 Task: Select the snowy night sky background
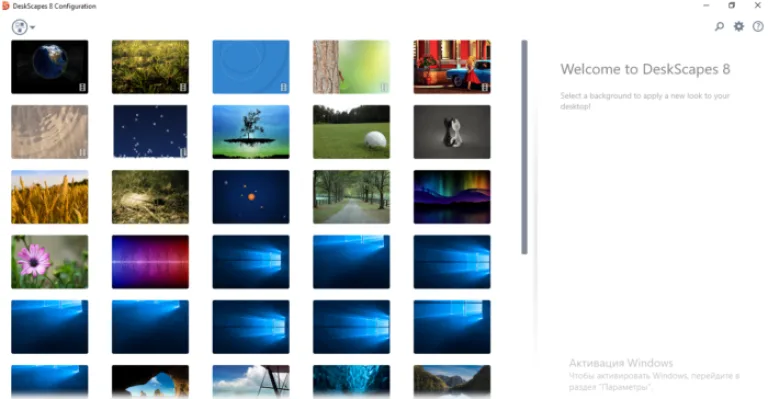click(x=150, y=132)
